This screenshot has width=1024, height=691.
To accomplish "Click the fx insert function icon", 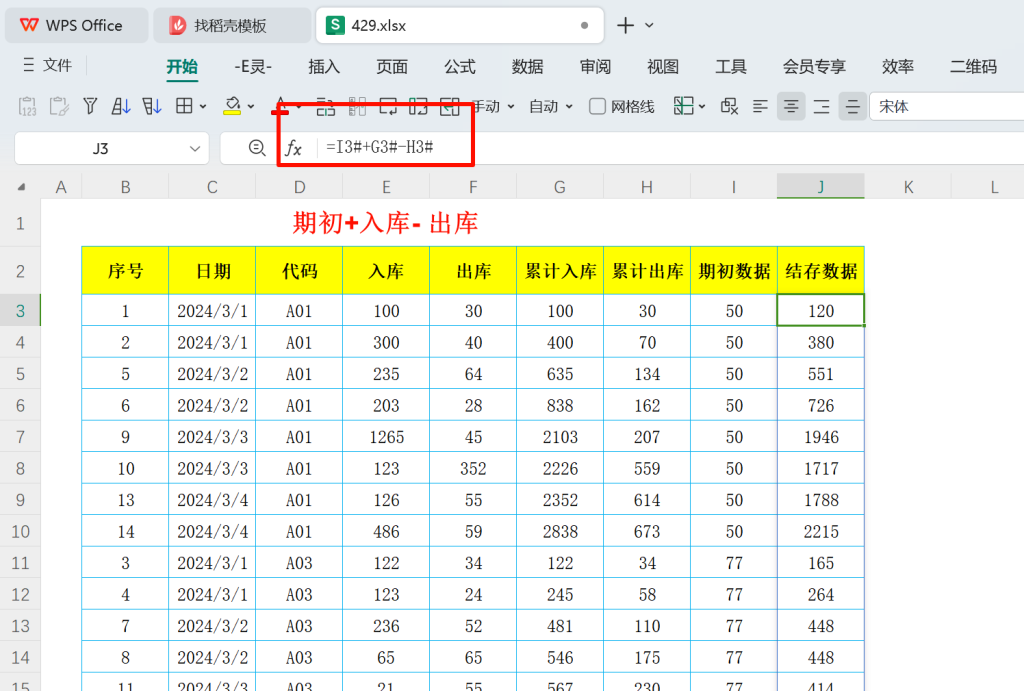I will pyautogui.click(x=294, y=148).
